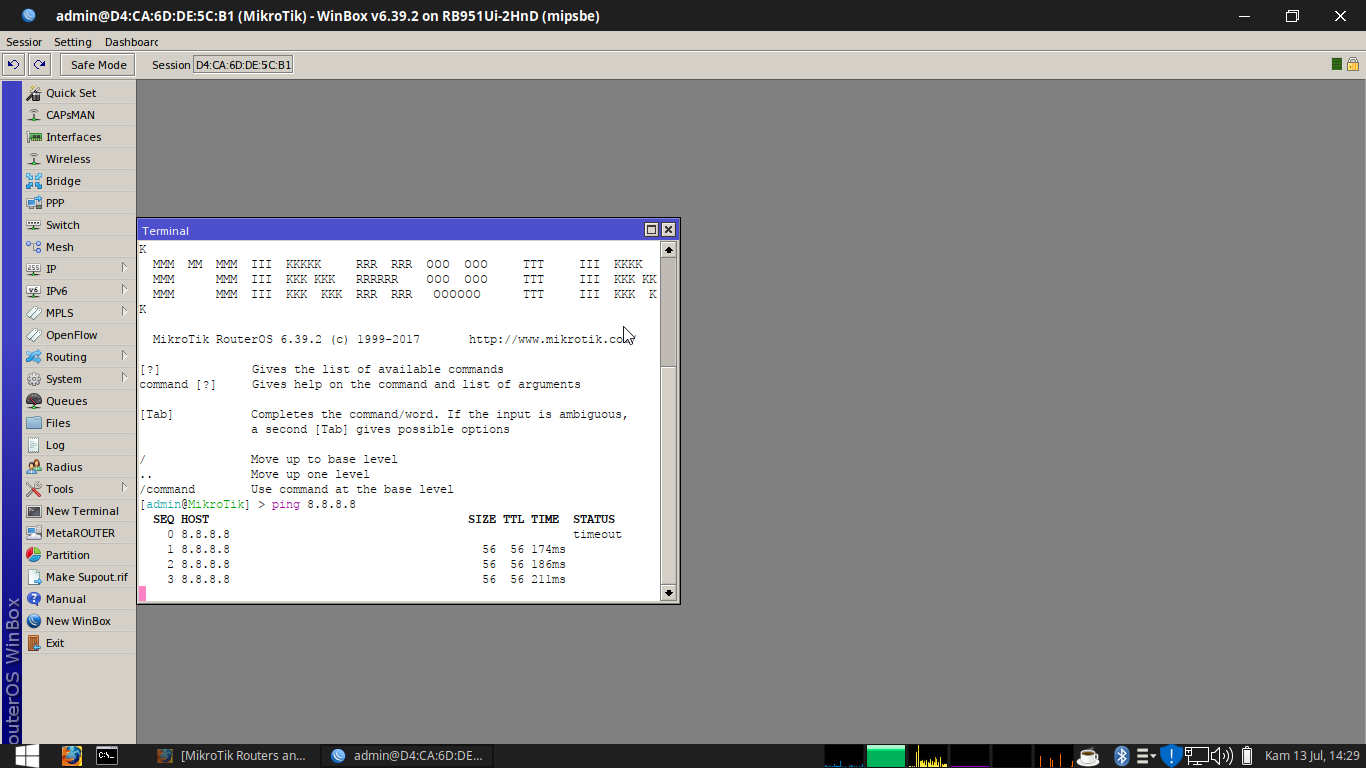
Task: Click the Session address field
Action: coord(243,65)
